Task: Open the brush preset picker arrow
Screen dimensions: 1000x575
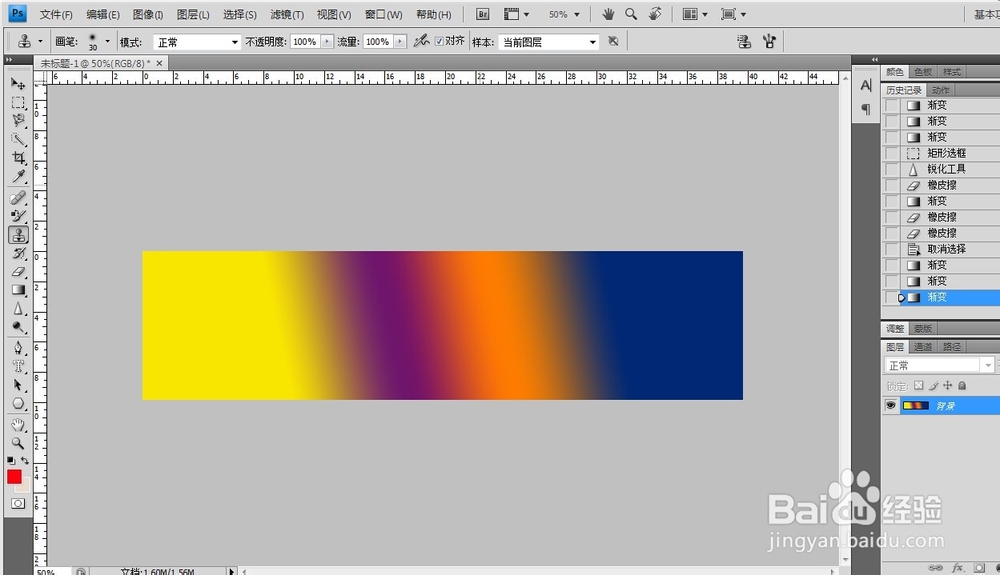Action: pyautogui.click(x=107, y=41)
